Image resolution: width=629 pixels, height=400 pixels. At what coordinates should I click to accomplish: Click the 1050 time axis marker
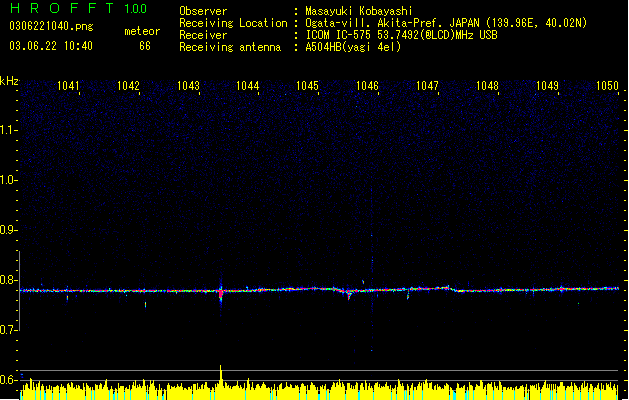[607, 86]
